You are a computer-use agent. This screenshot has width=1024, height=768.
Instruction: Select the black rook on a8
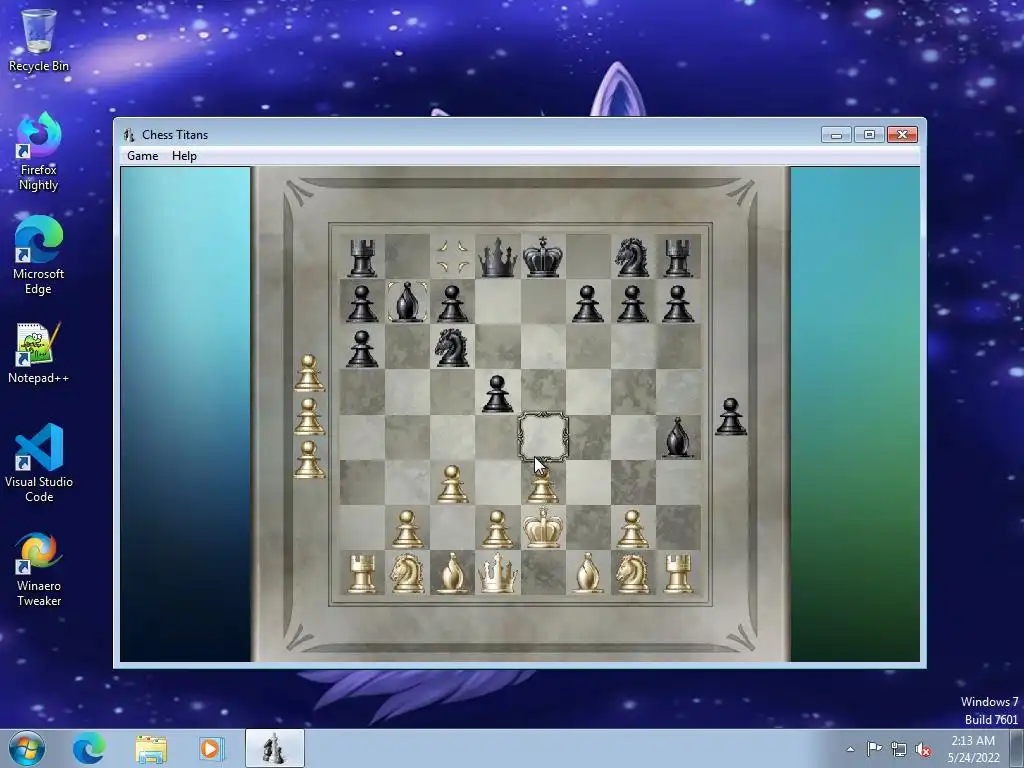362,257
